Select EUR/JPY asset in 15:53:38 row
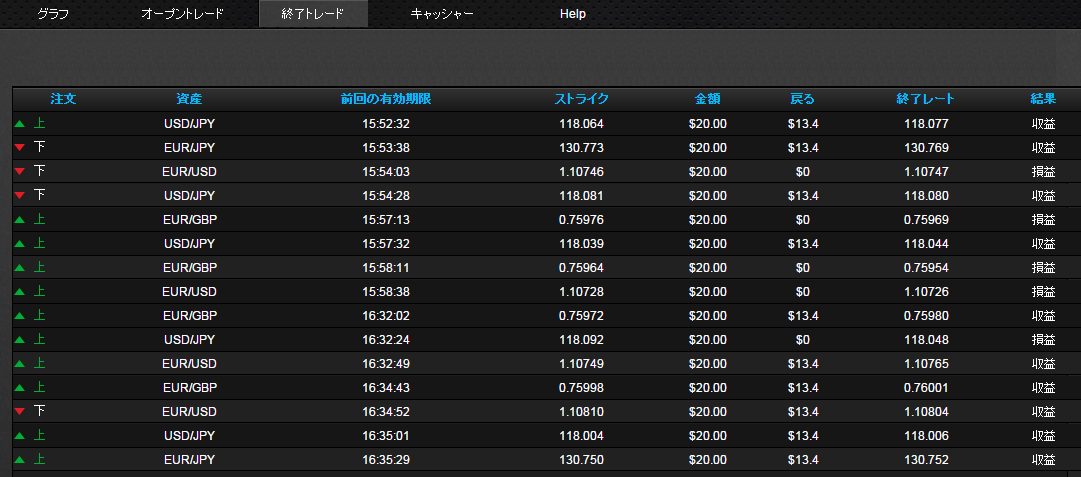1081x477 pixels. 190,148
